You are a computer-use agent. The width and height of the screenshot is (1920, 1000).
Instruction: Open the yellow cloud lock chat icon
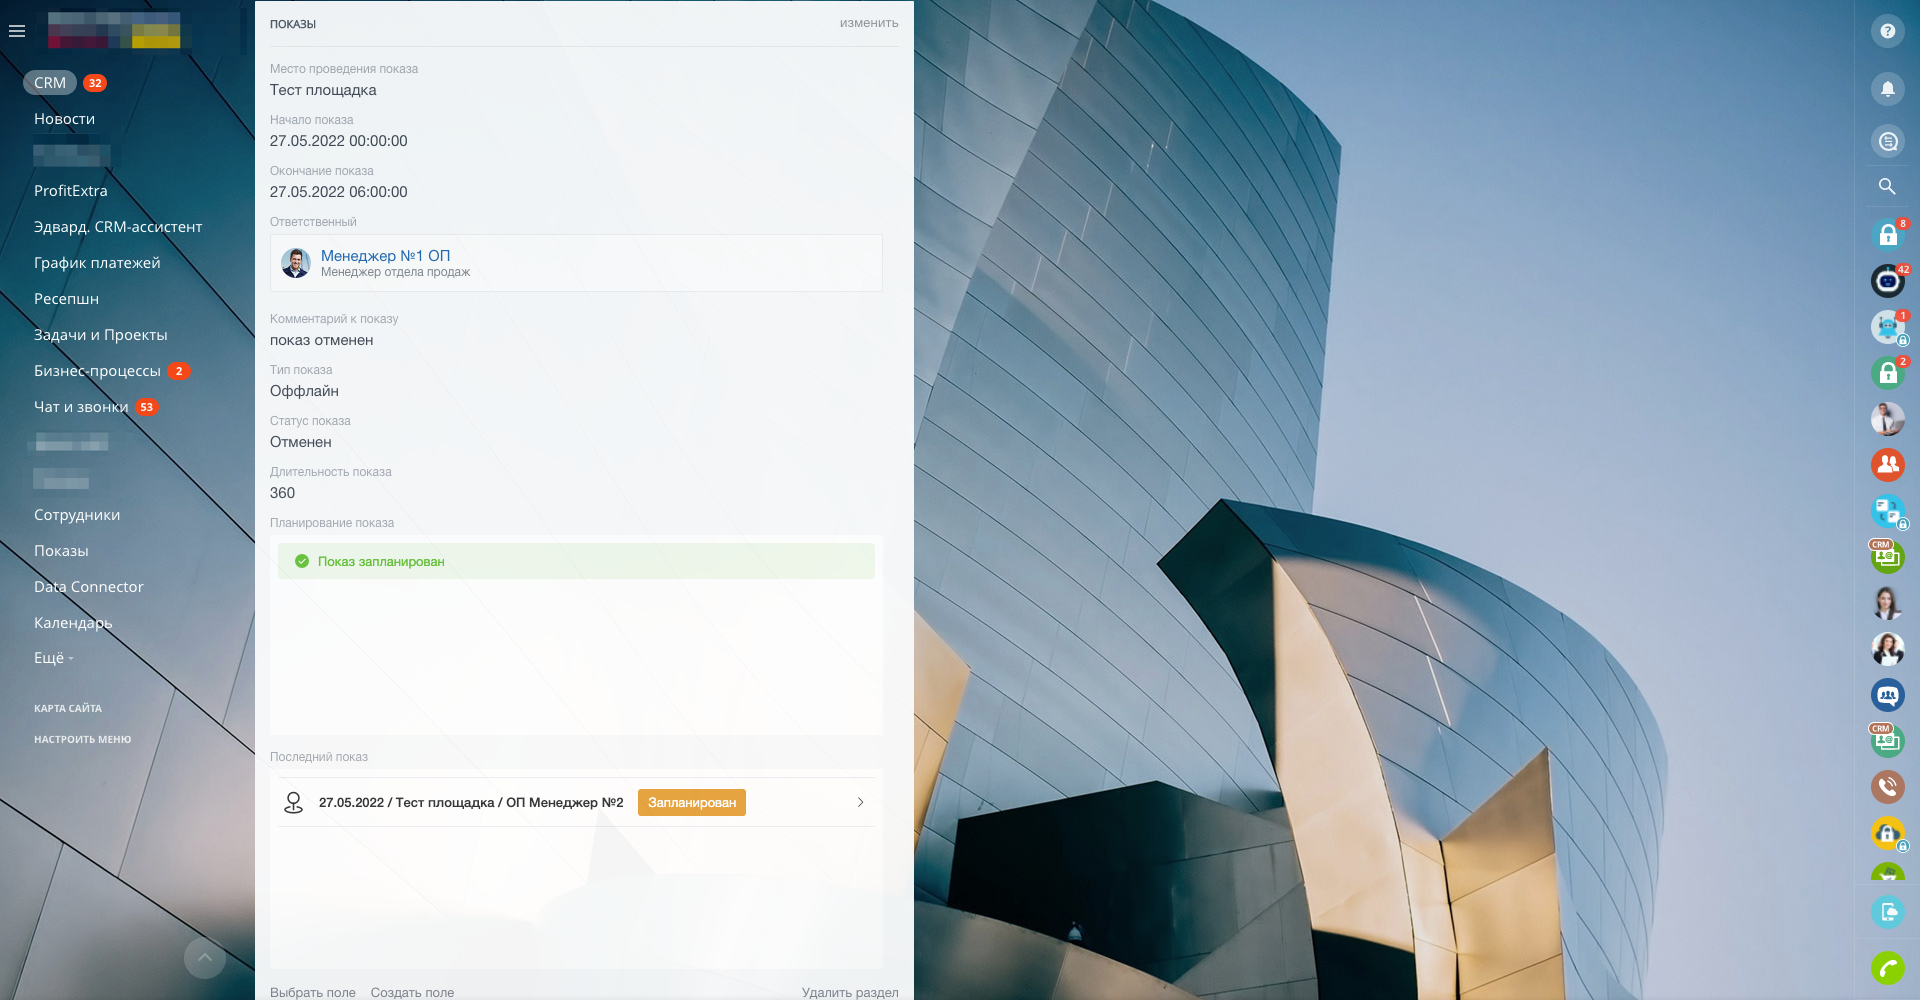click(1887, 833)
